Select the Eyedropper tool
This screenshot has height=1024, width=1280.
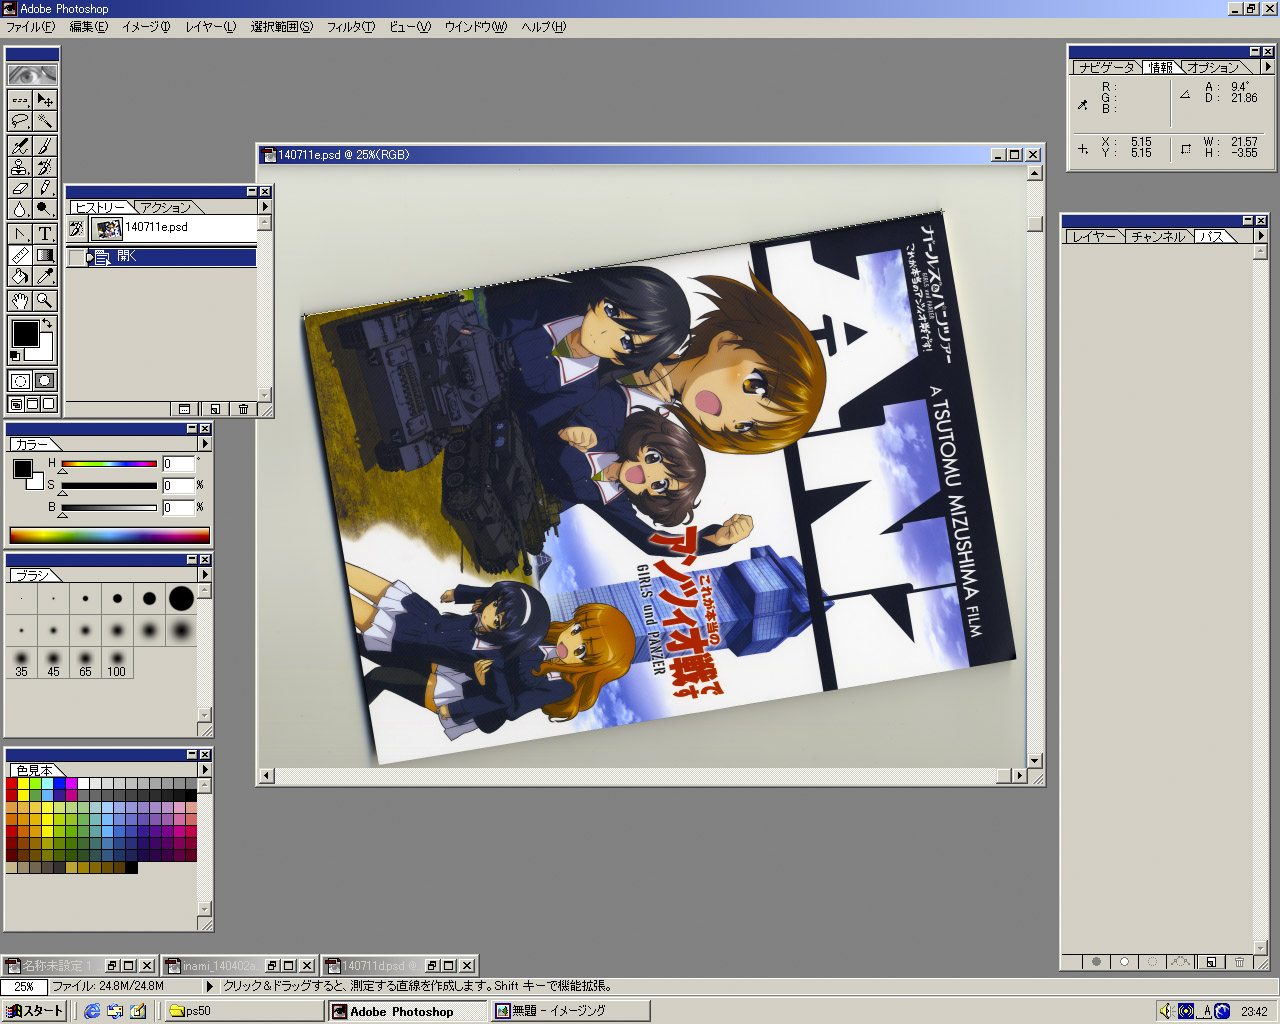click(x=45, y=276)
